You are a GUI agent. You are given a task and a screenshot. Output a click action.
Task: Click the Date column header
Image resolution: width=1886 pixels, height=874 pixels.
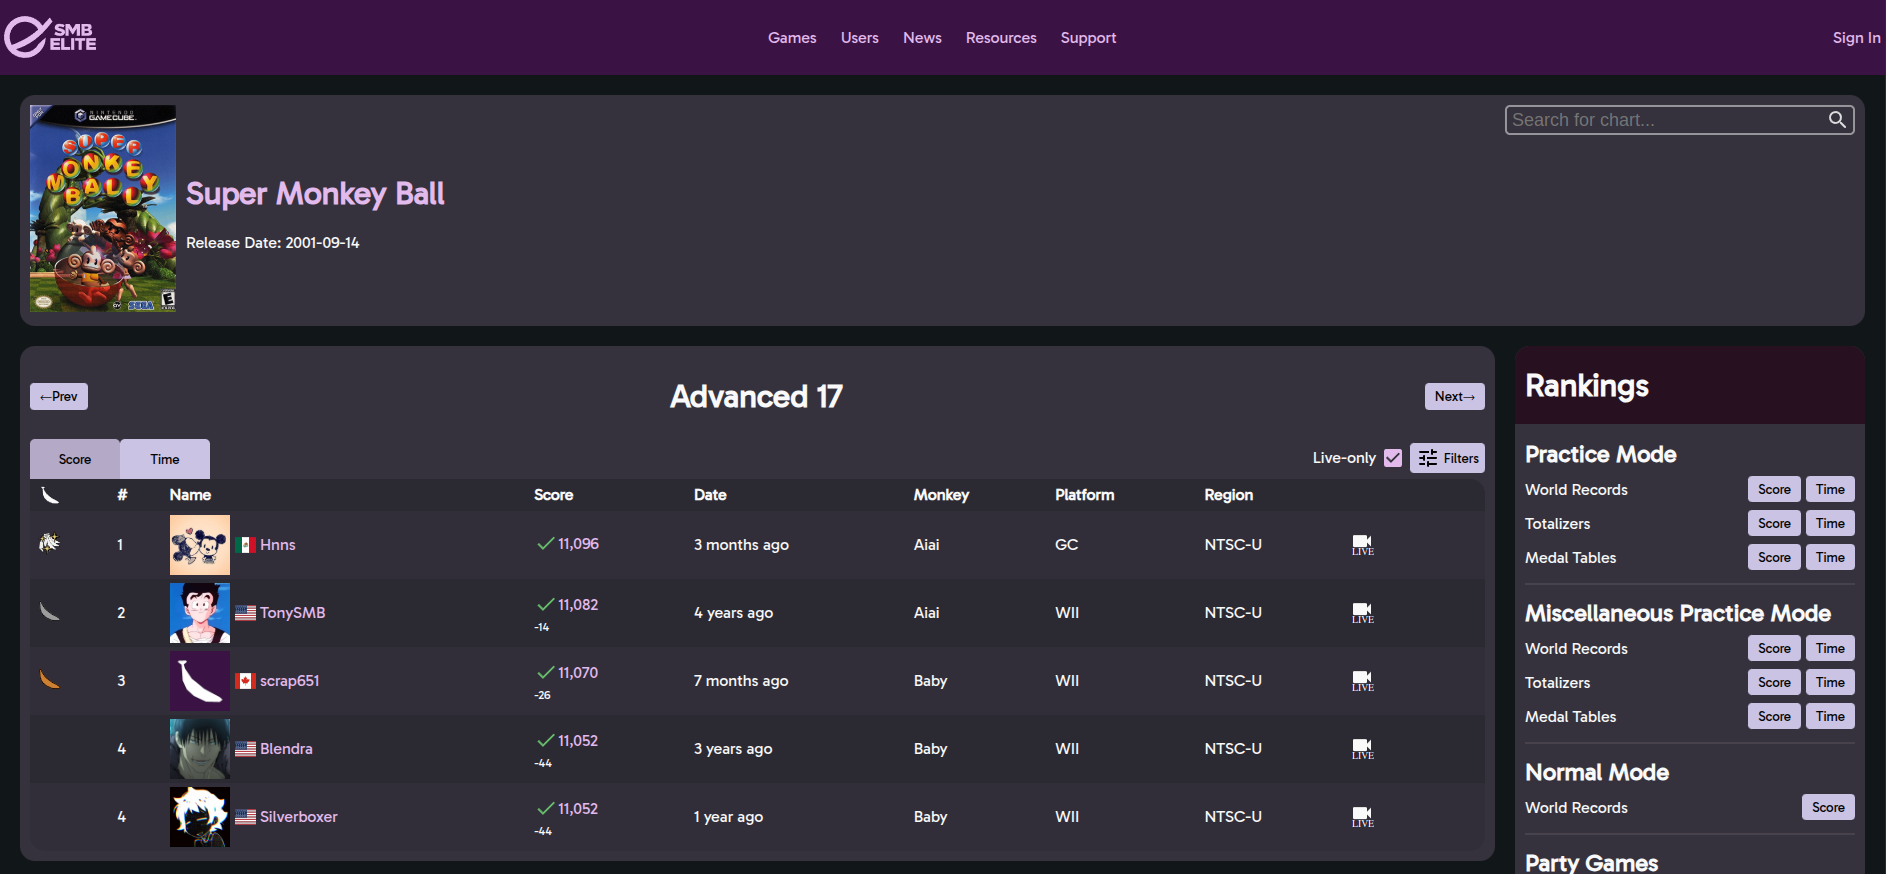click(x=710, y=495)
